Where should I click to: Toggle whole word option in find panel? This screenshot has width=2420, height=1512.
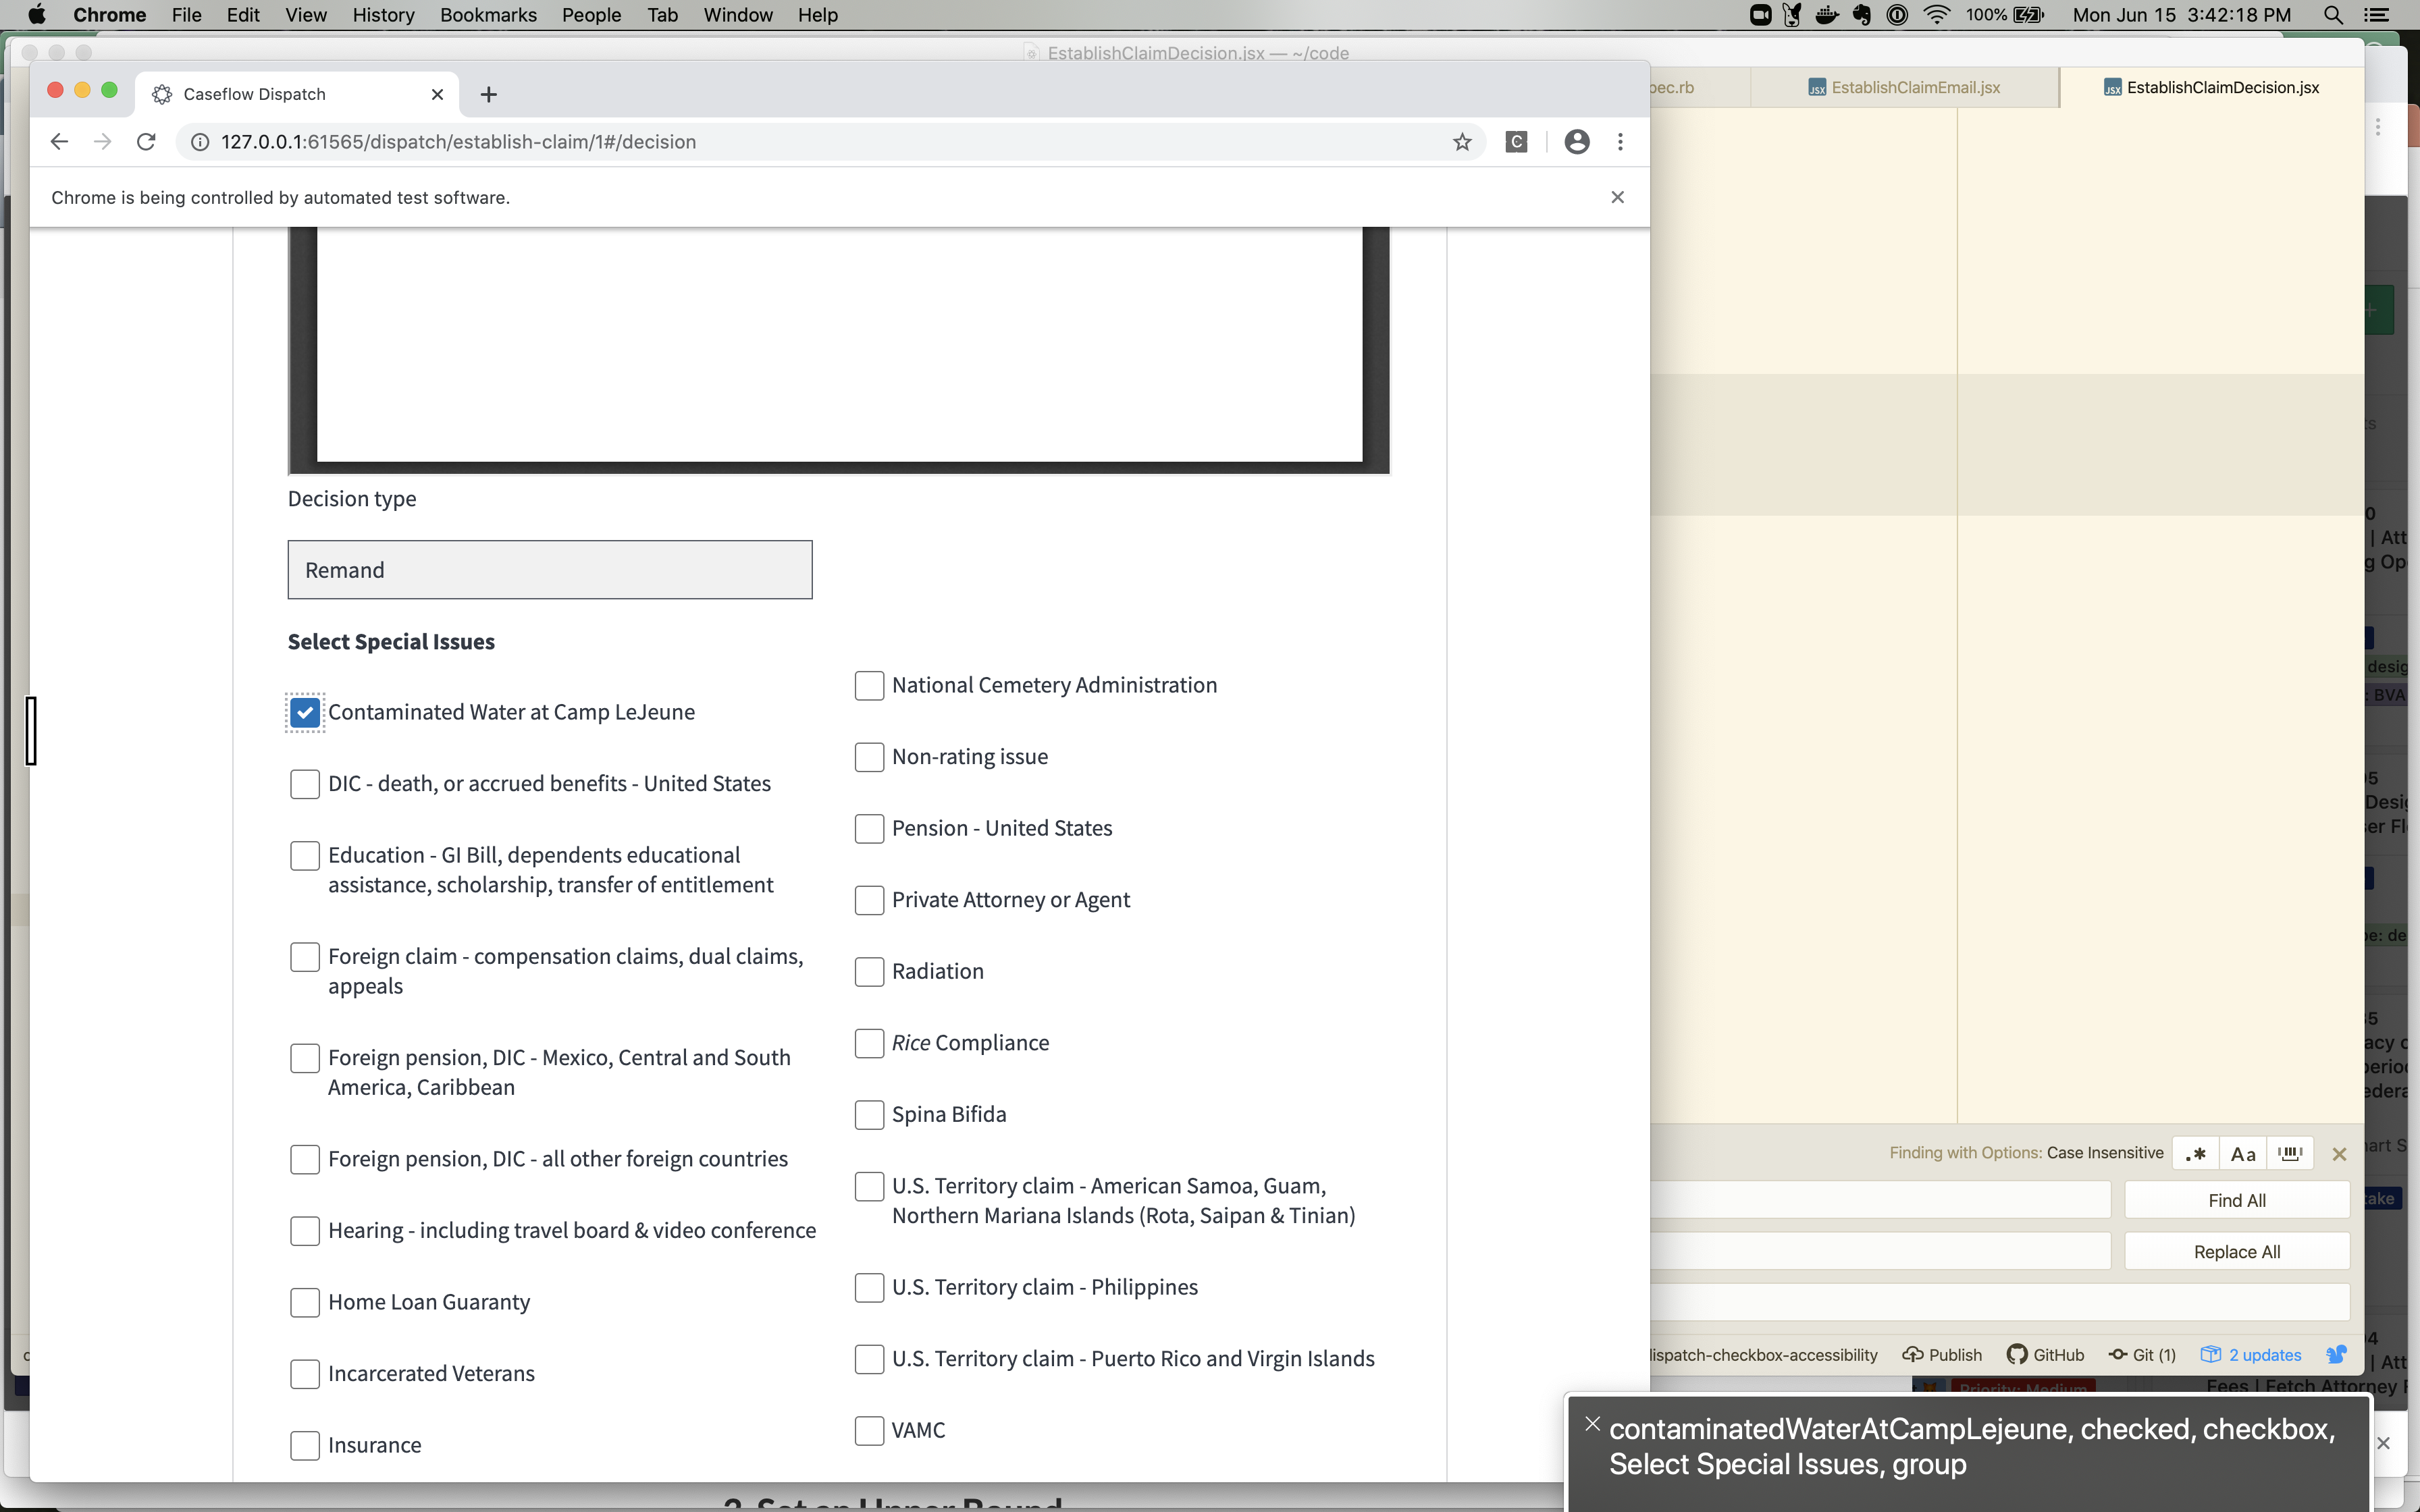click(x=2290, y=1153)
